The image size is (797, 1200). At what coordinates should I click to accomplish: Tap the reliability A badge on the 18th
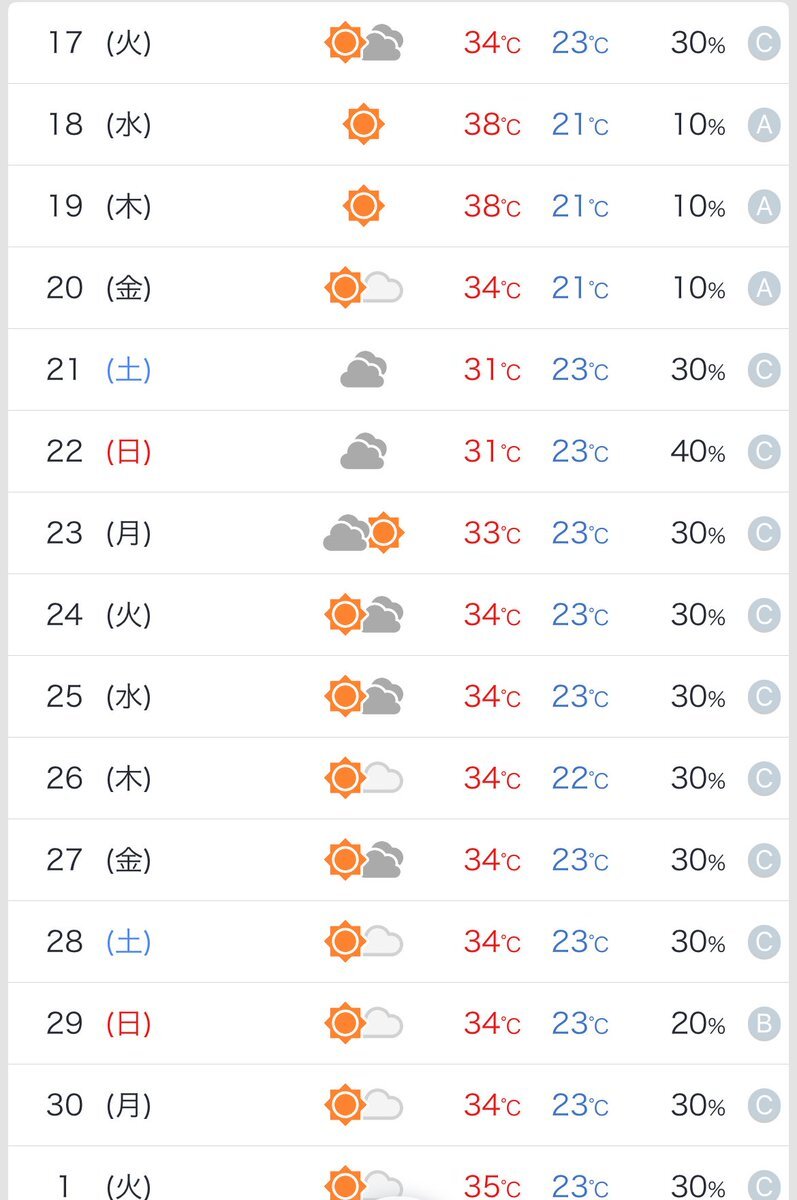[764, 125]
